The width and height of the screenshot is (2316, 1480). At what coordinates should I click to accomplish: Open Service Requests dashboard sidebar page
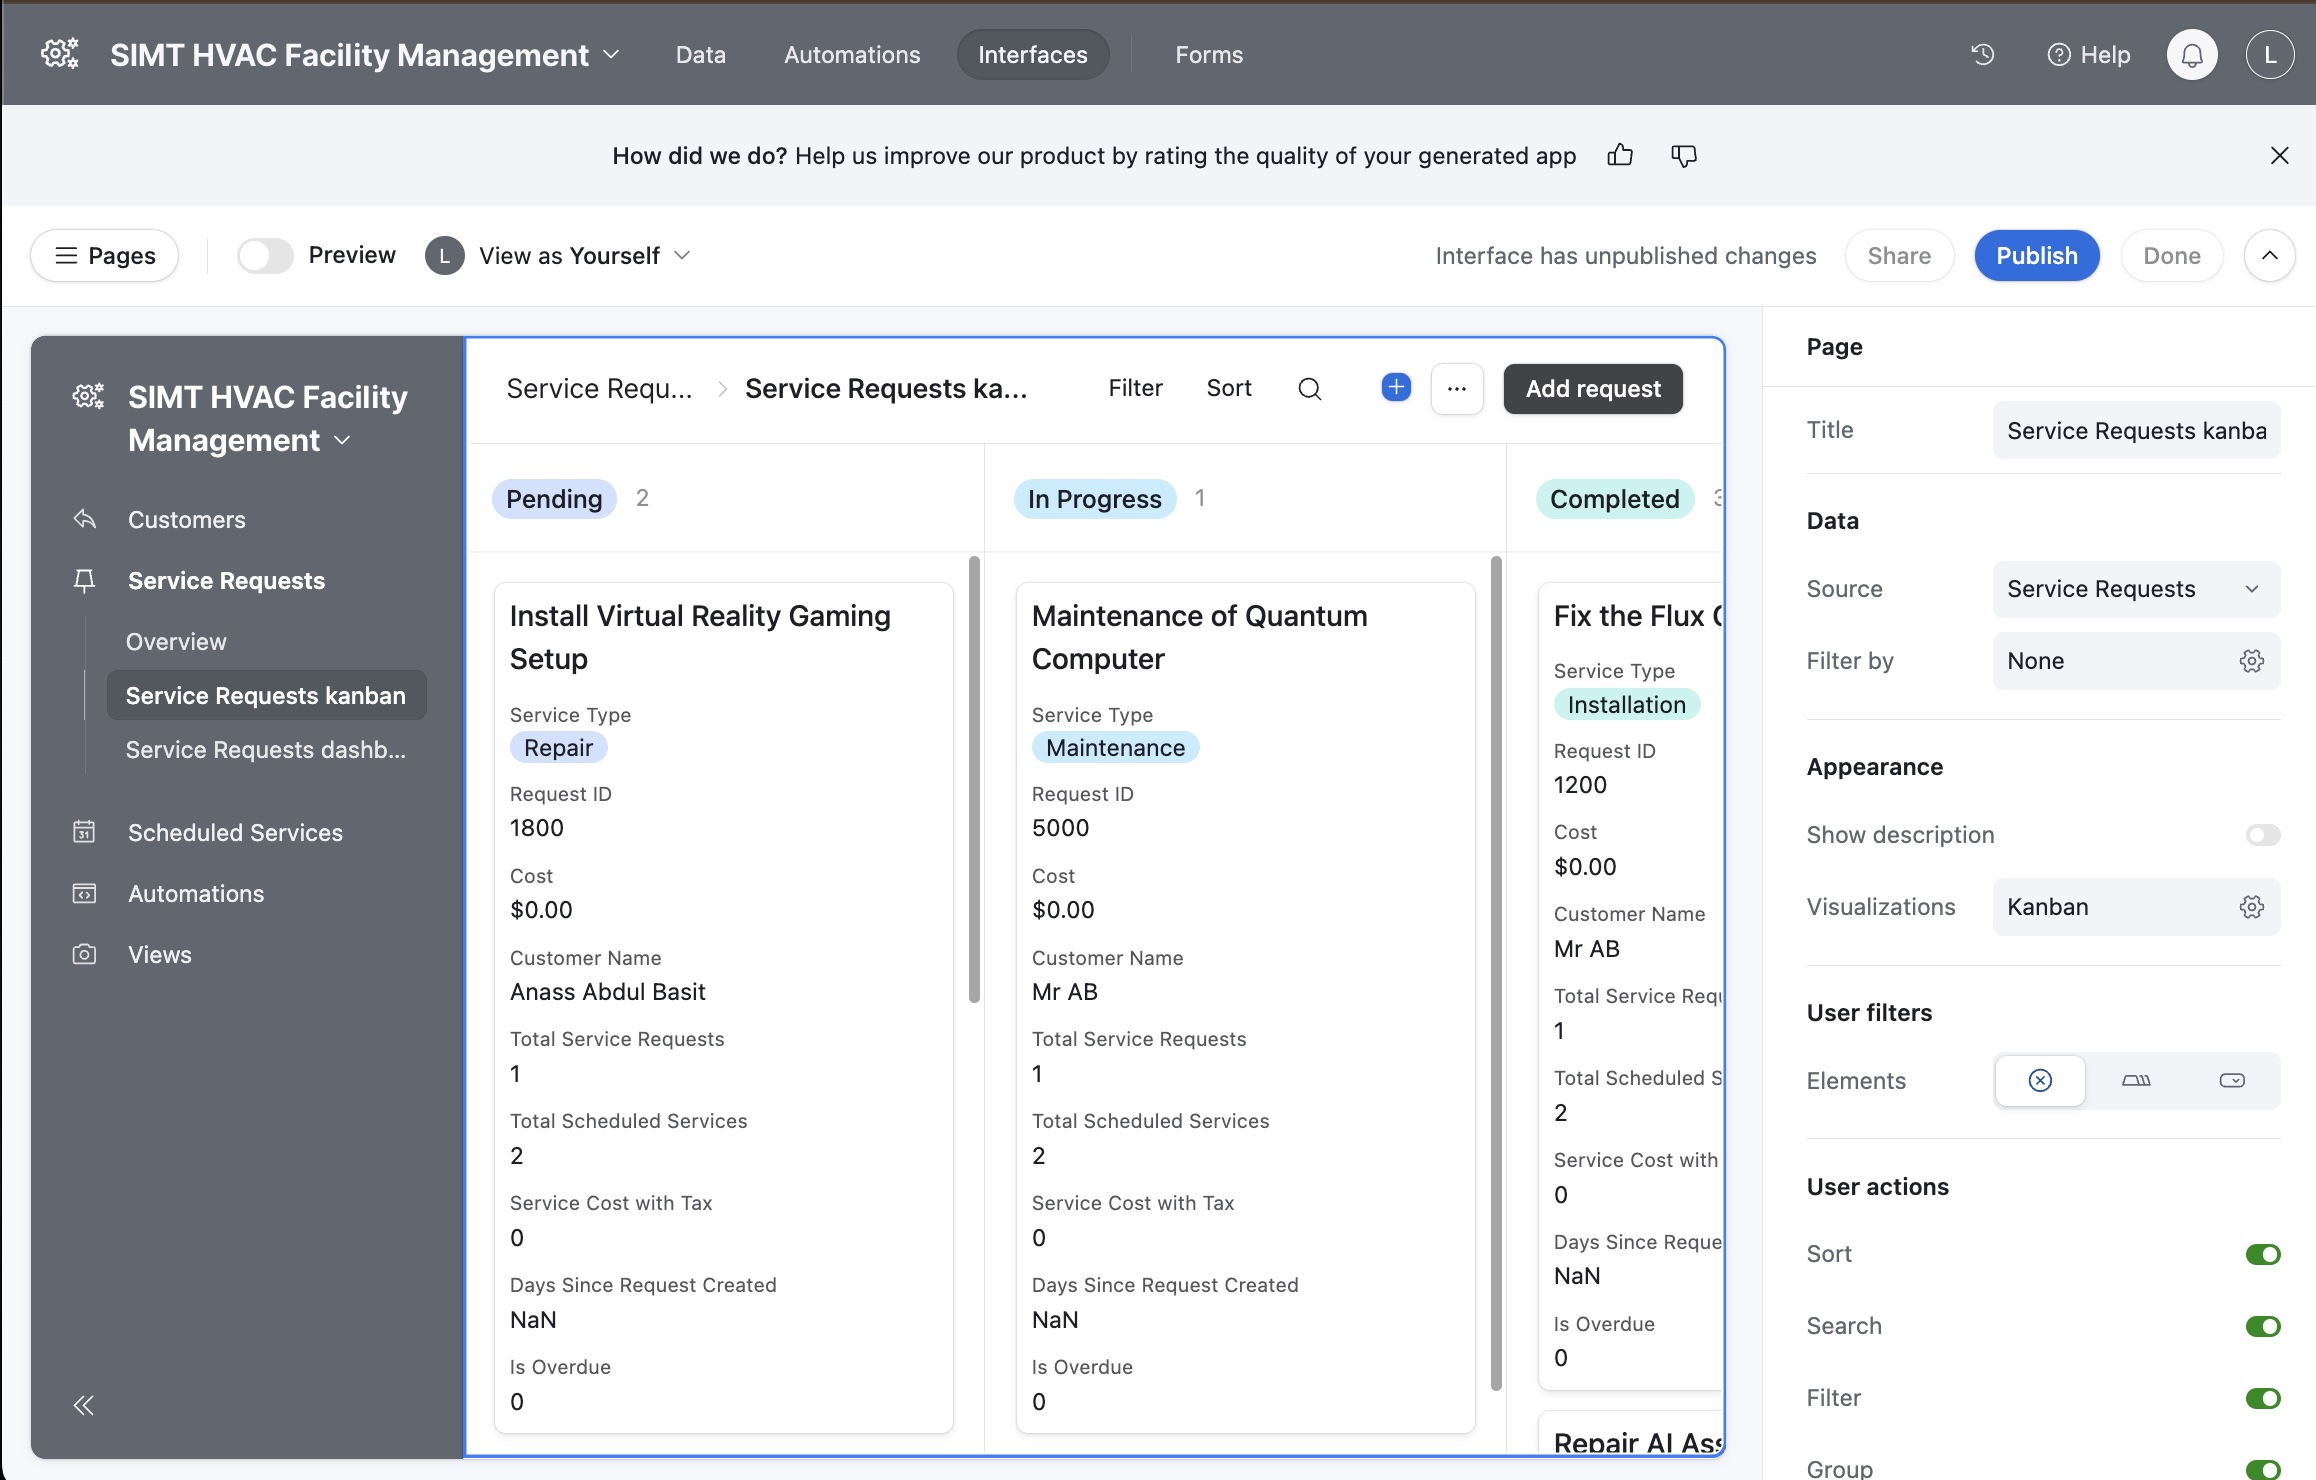click(x=265, y=750)
